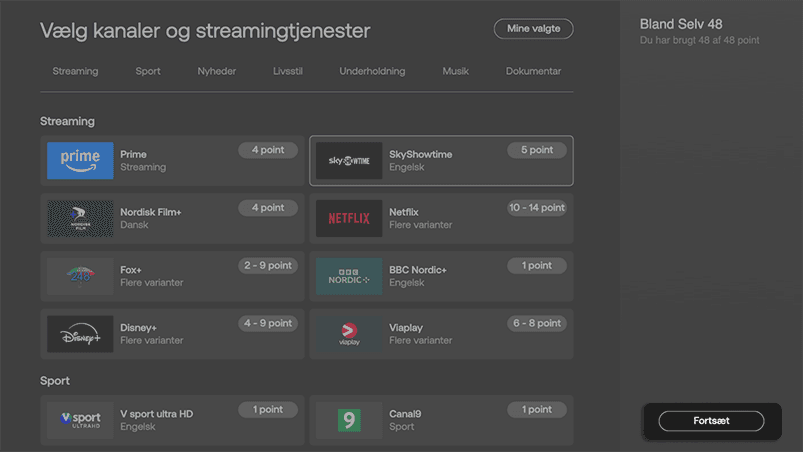This screenshot has width=803, height=452.
Task: Go to the Dokumentar tab
Action: (533, 71)
